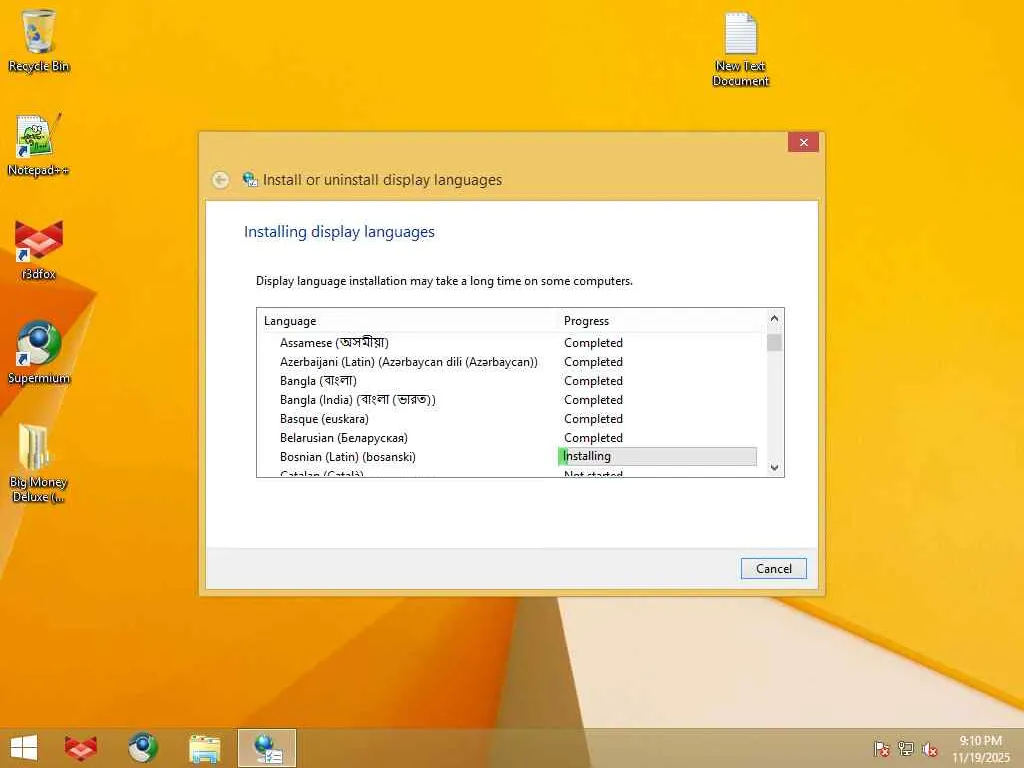This screenshot has width=1024, height=768.
Task: Click Completed status for Basque
Action: point(593,418)
